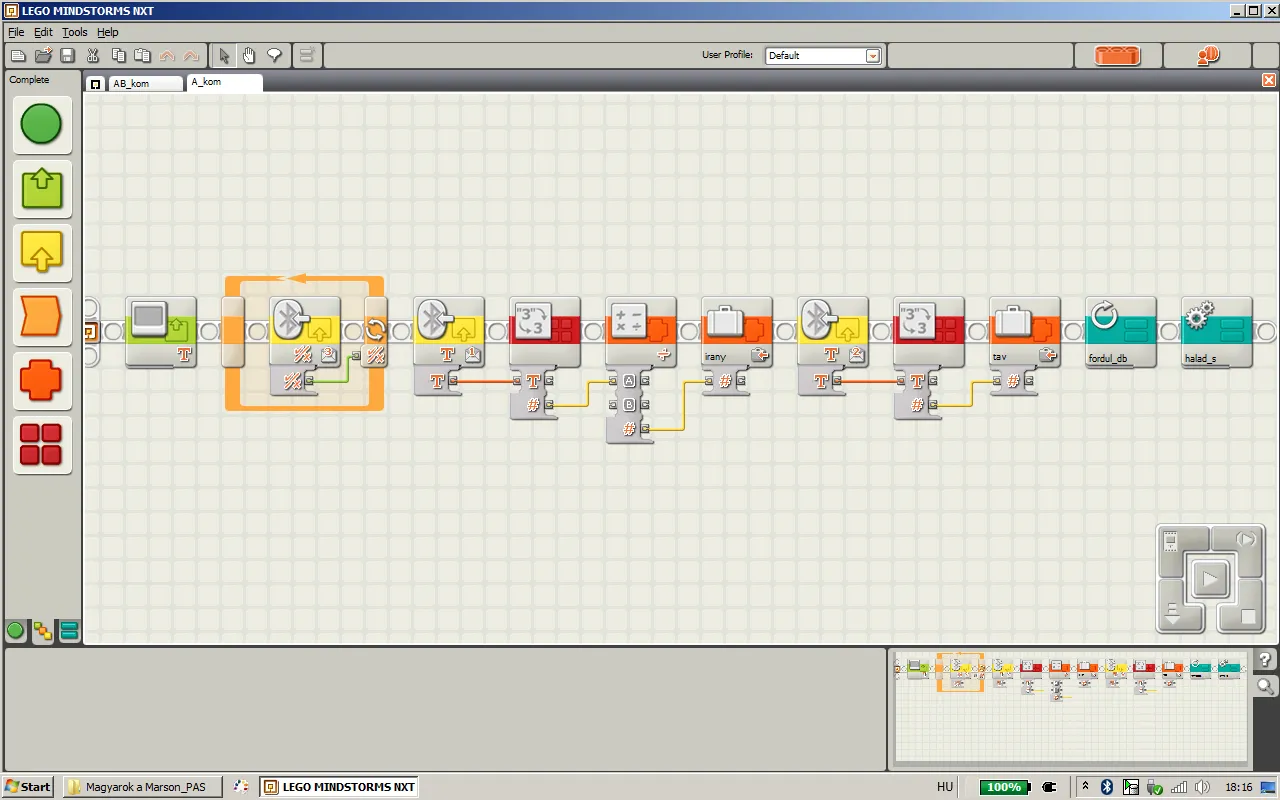
Task: Select the Math block
Action: 641,331
